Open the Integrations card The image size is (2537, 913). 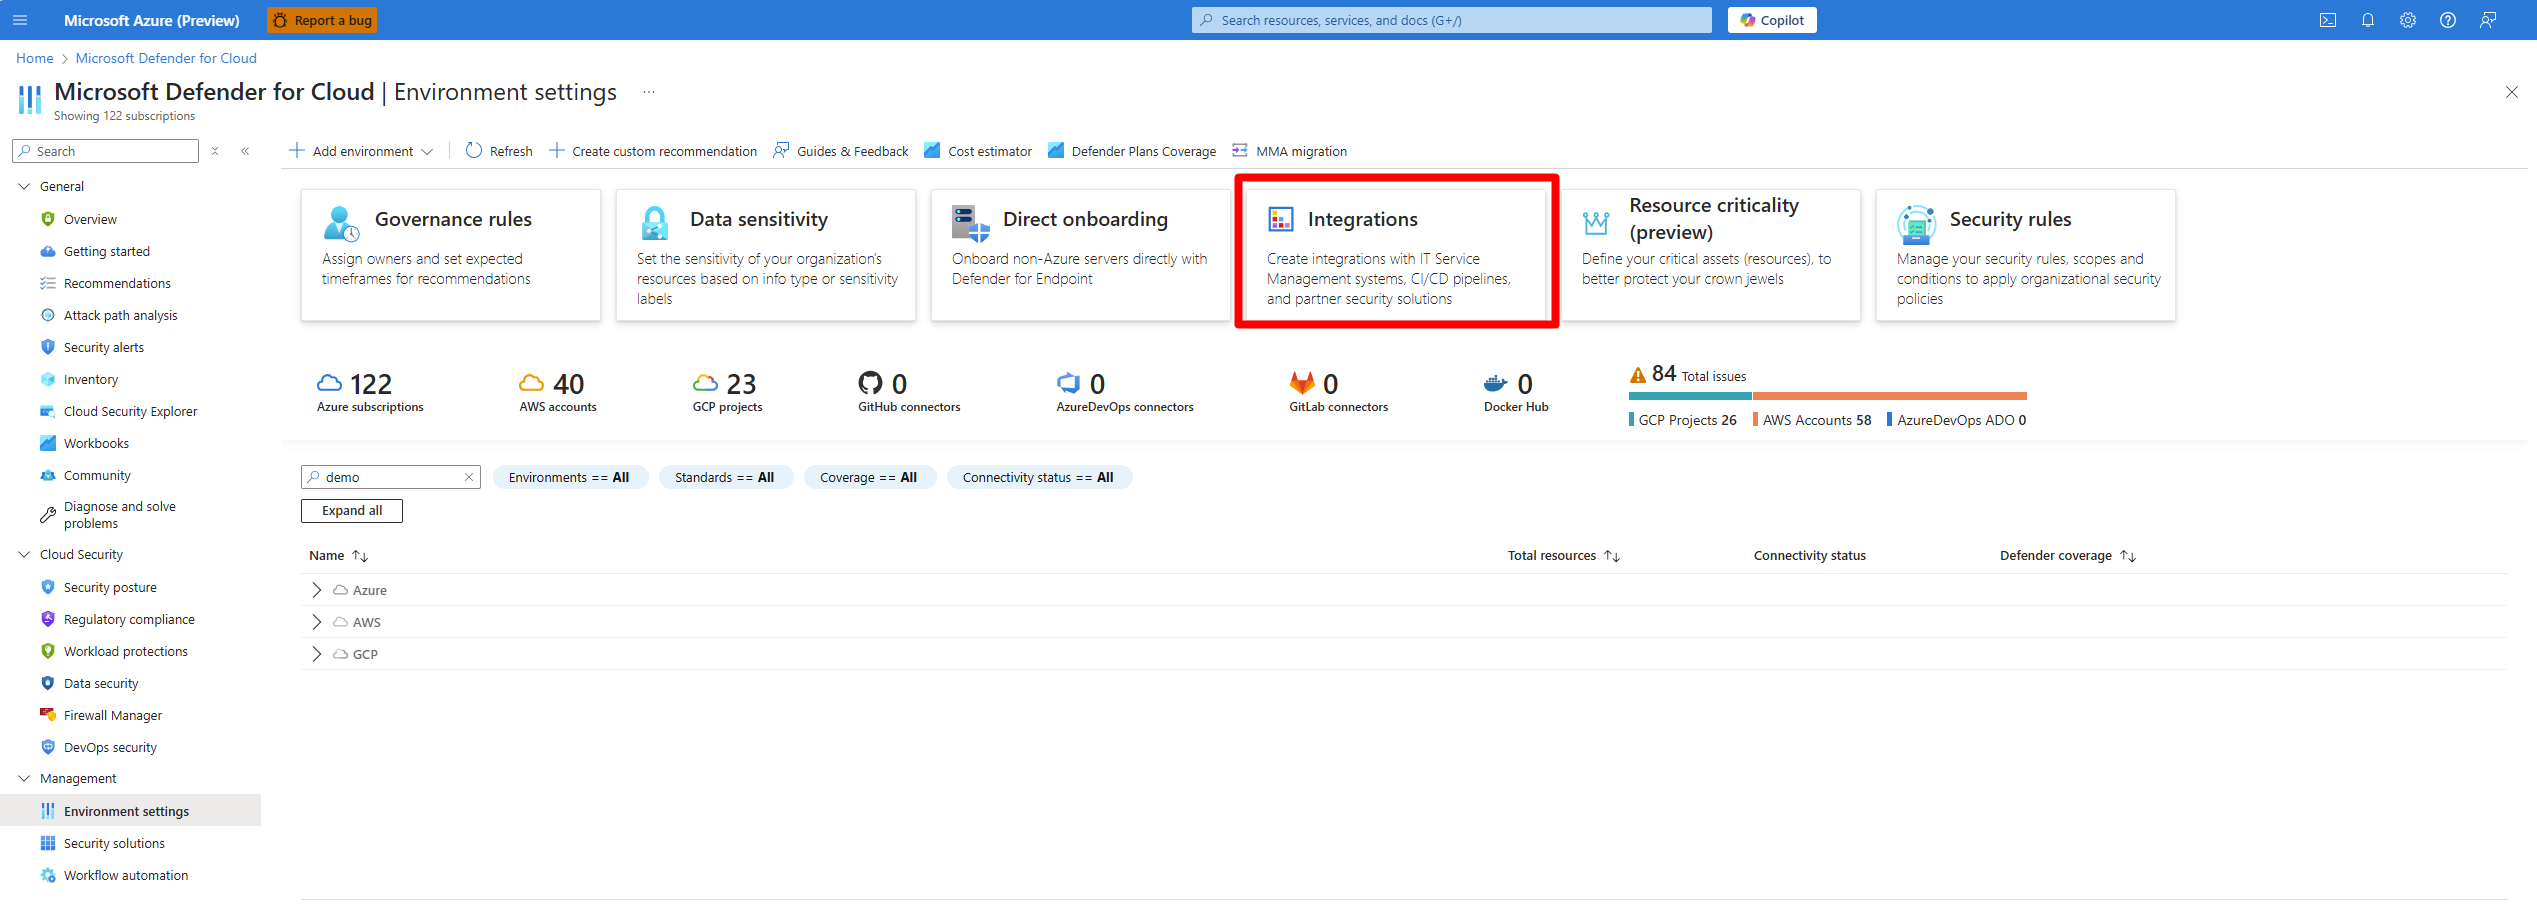click(1396, 255)
